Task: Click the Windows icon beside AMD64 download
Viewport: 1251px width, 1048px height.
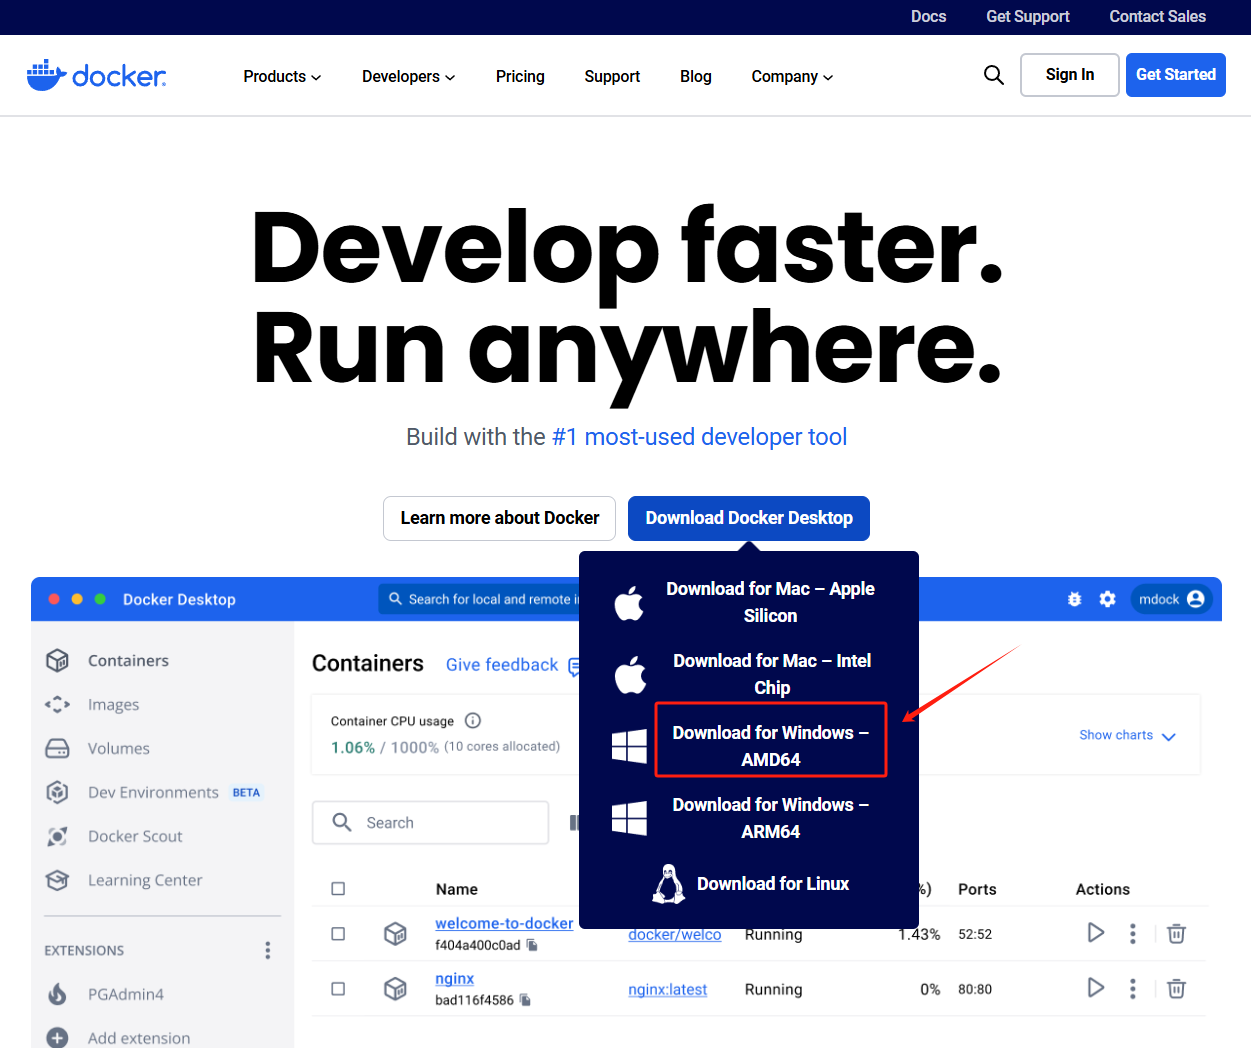Action: pyautogui.click(x=629, y=746)
